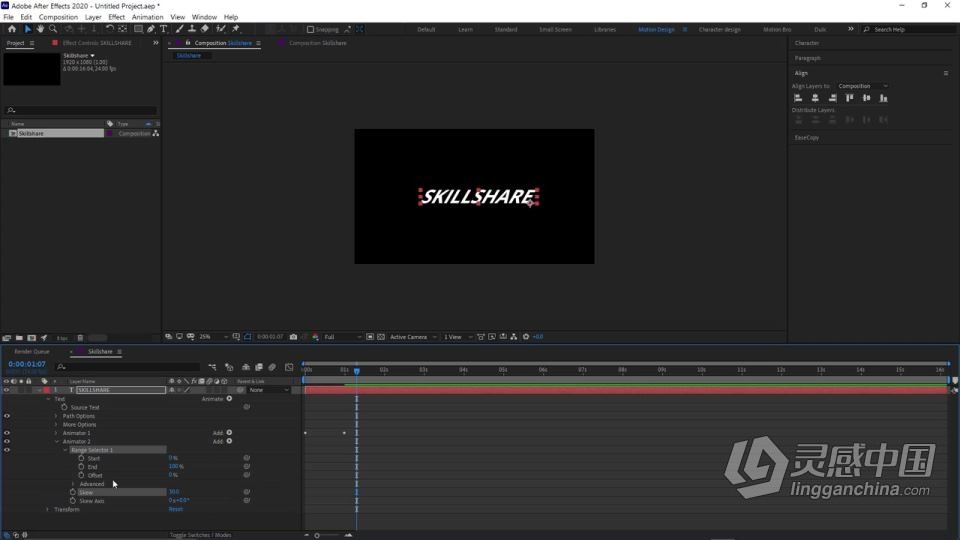Select the Pen tool
960x540 pixels.
click(152, 29)
